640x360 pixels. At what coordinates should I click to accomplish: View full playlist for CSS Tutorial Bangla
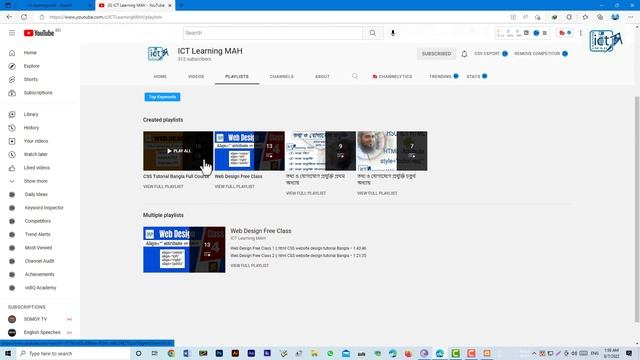(163, 187)
